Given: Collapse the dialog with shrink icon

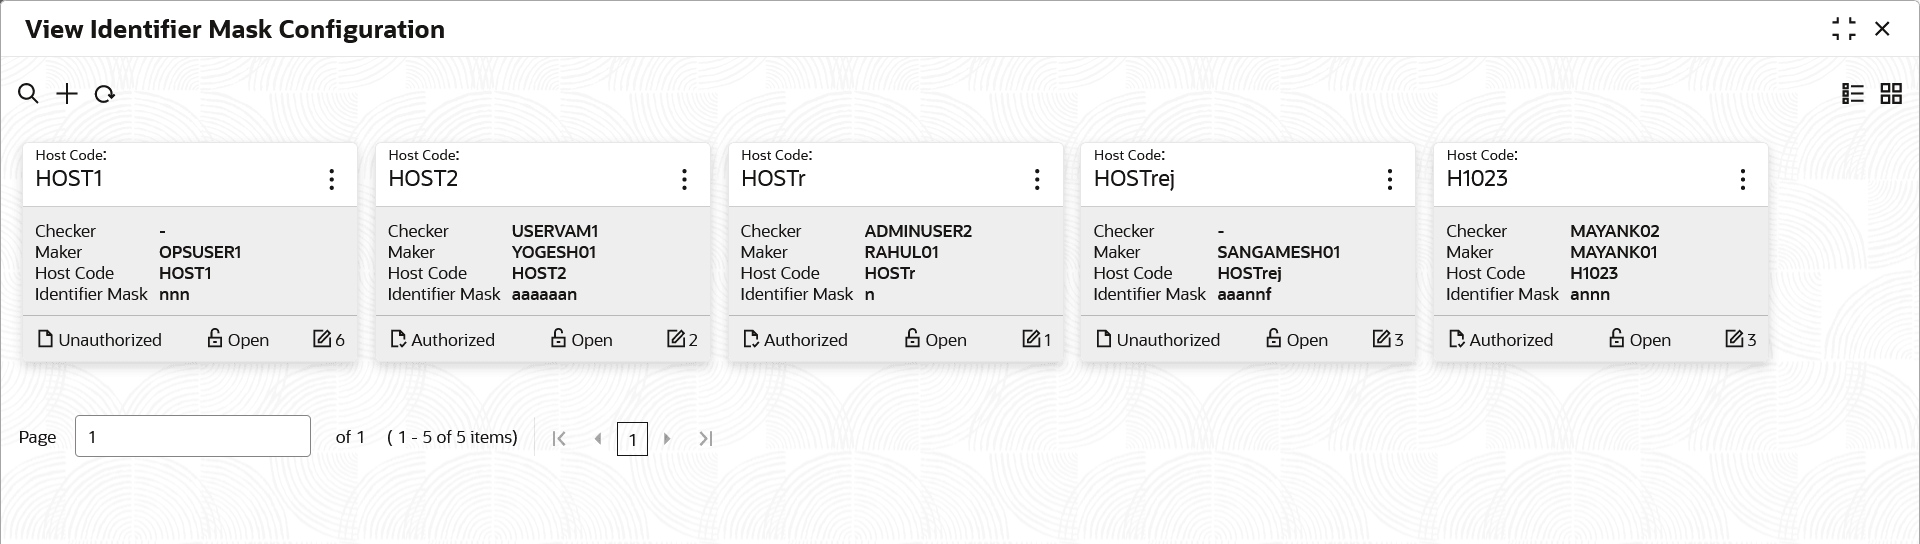Looking at the screenshot, I should (x=1843, y=29).
